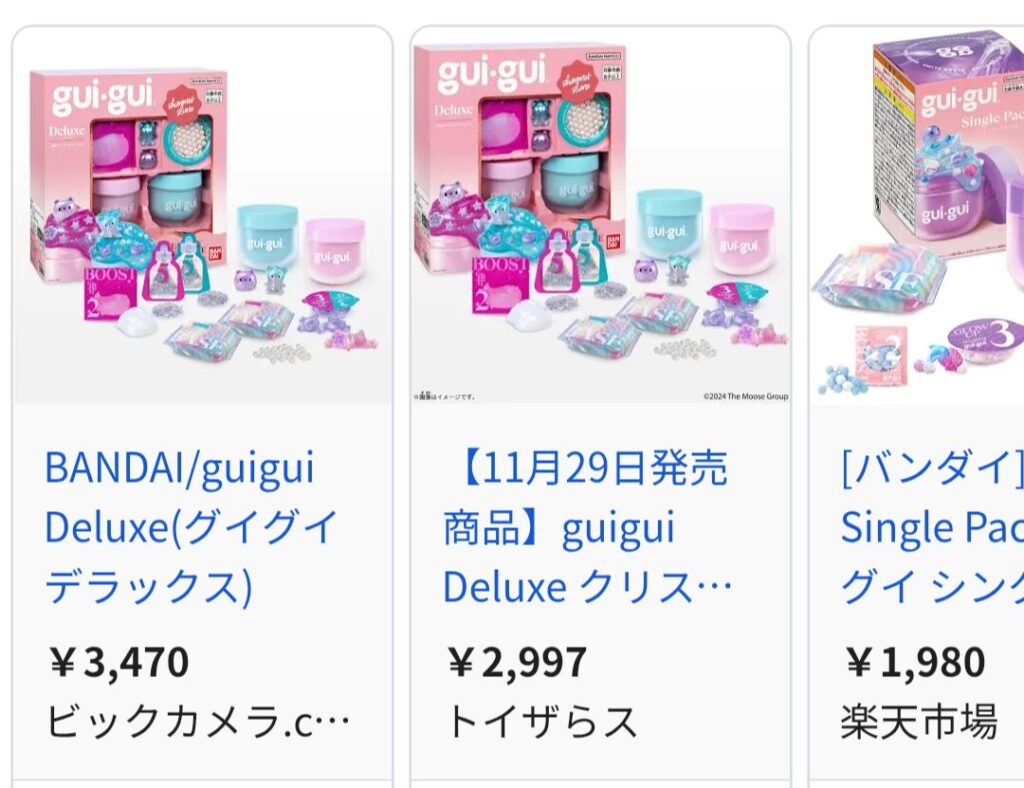
Task: Select the ¥3,470 price
Action: (119, 661)
